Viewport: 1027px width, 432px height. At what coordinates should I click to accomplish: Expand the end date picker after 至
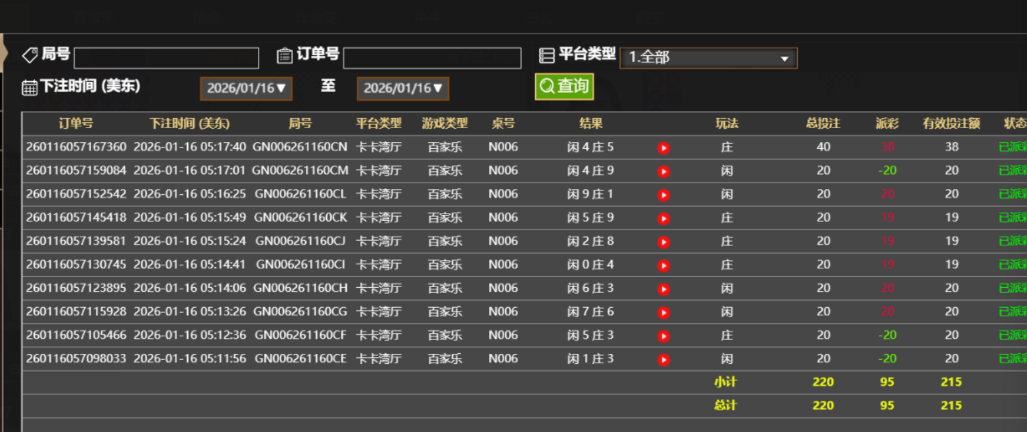click(402, 88)
